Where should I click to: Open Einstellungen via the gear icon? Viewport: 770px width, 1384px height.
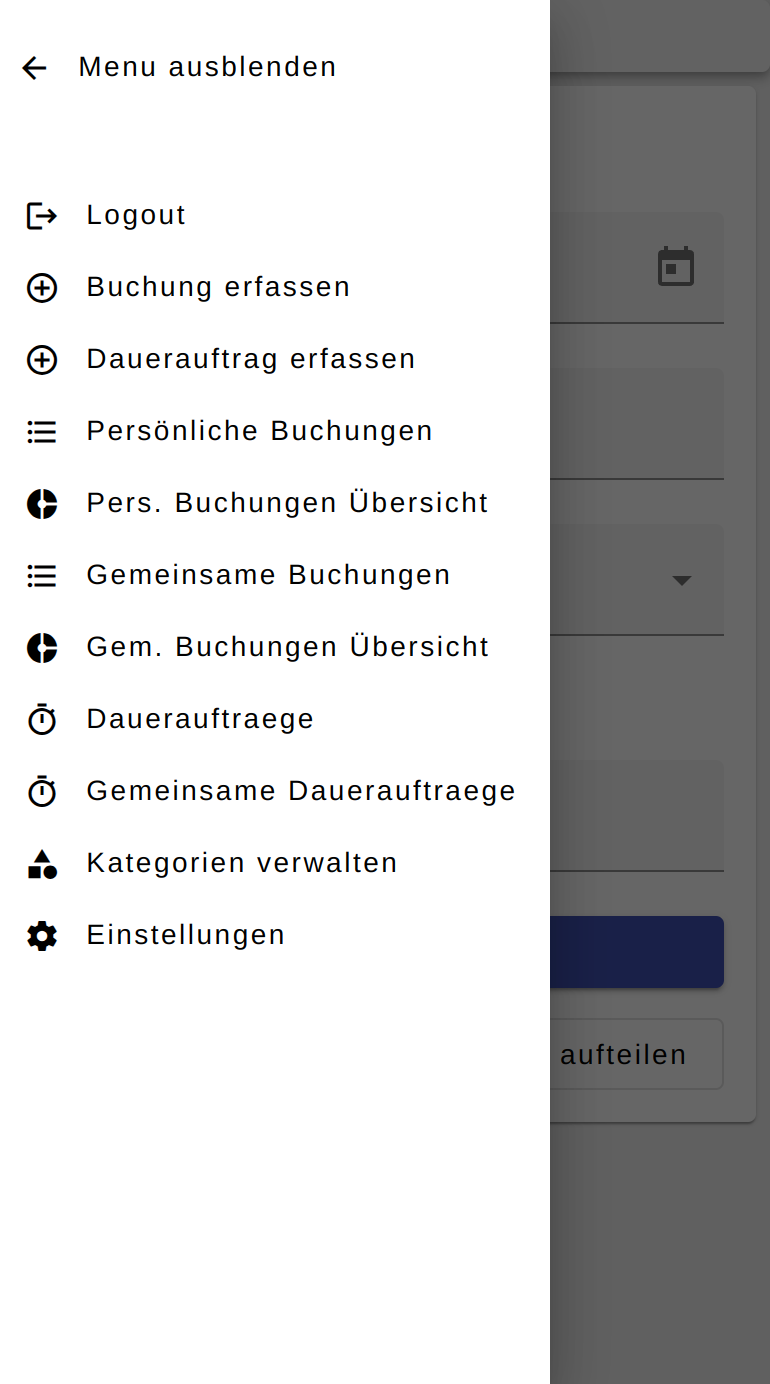(x=41, y=936)
